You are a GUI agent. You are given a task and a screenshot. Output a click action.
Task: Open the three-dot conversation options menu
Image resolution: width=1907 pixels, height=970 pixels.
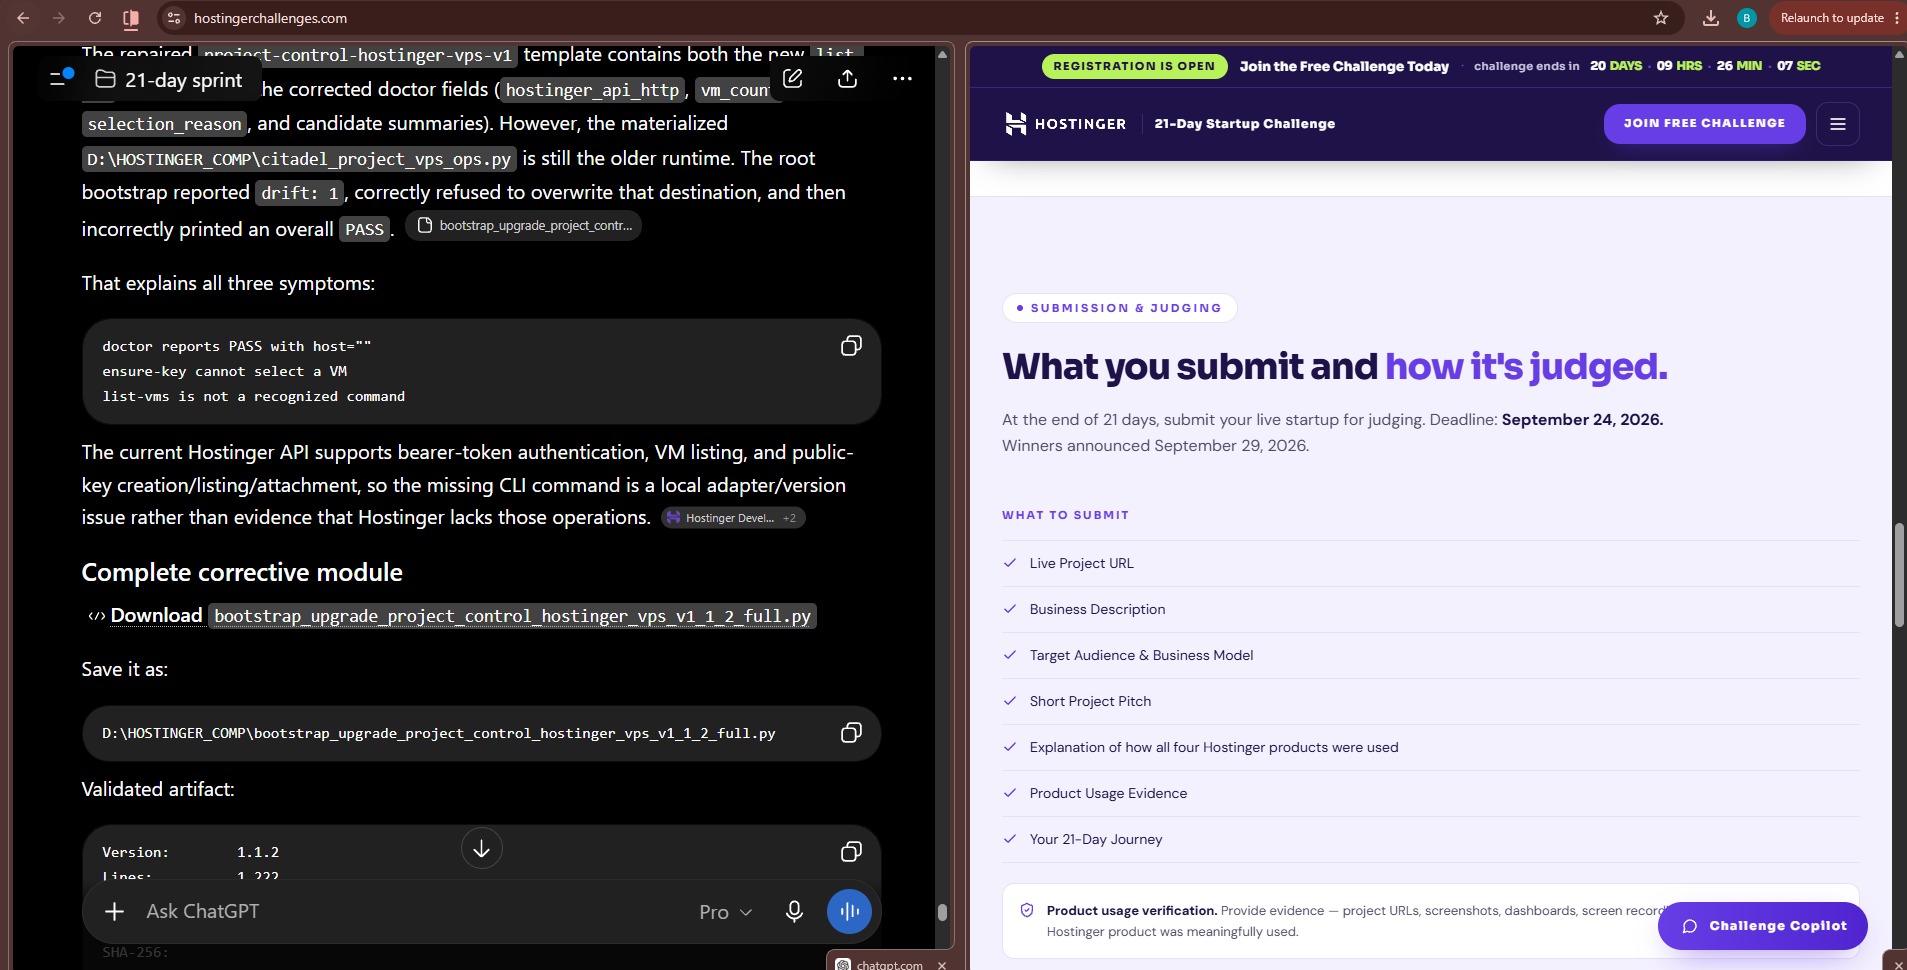(x=902, y=78)
